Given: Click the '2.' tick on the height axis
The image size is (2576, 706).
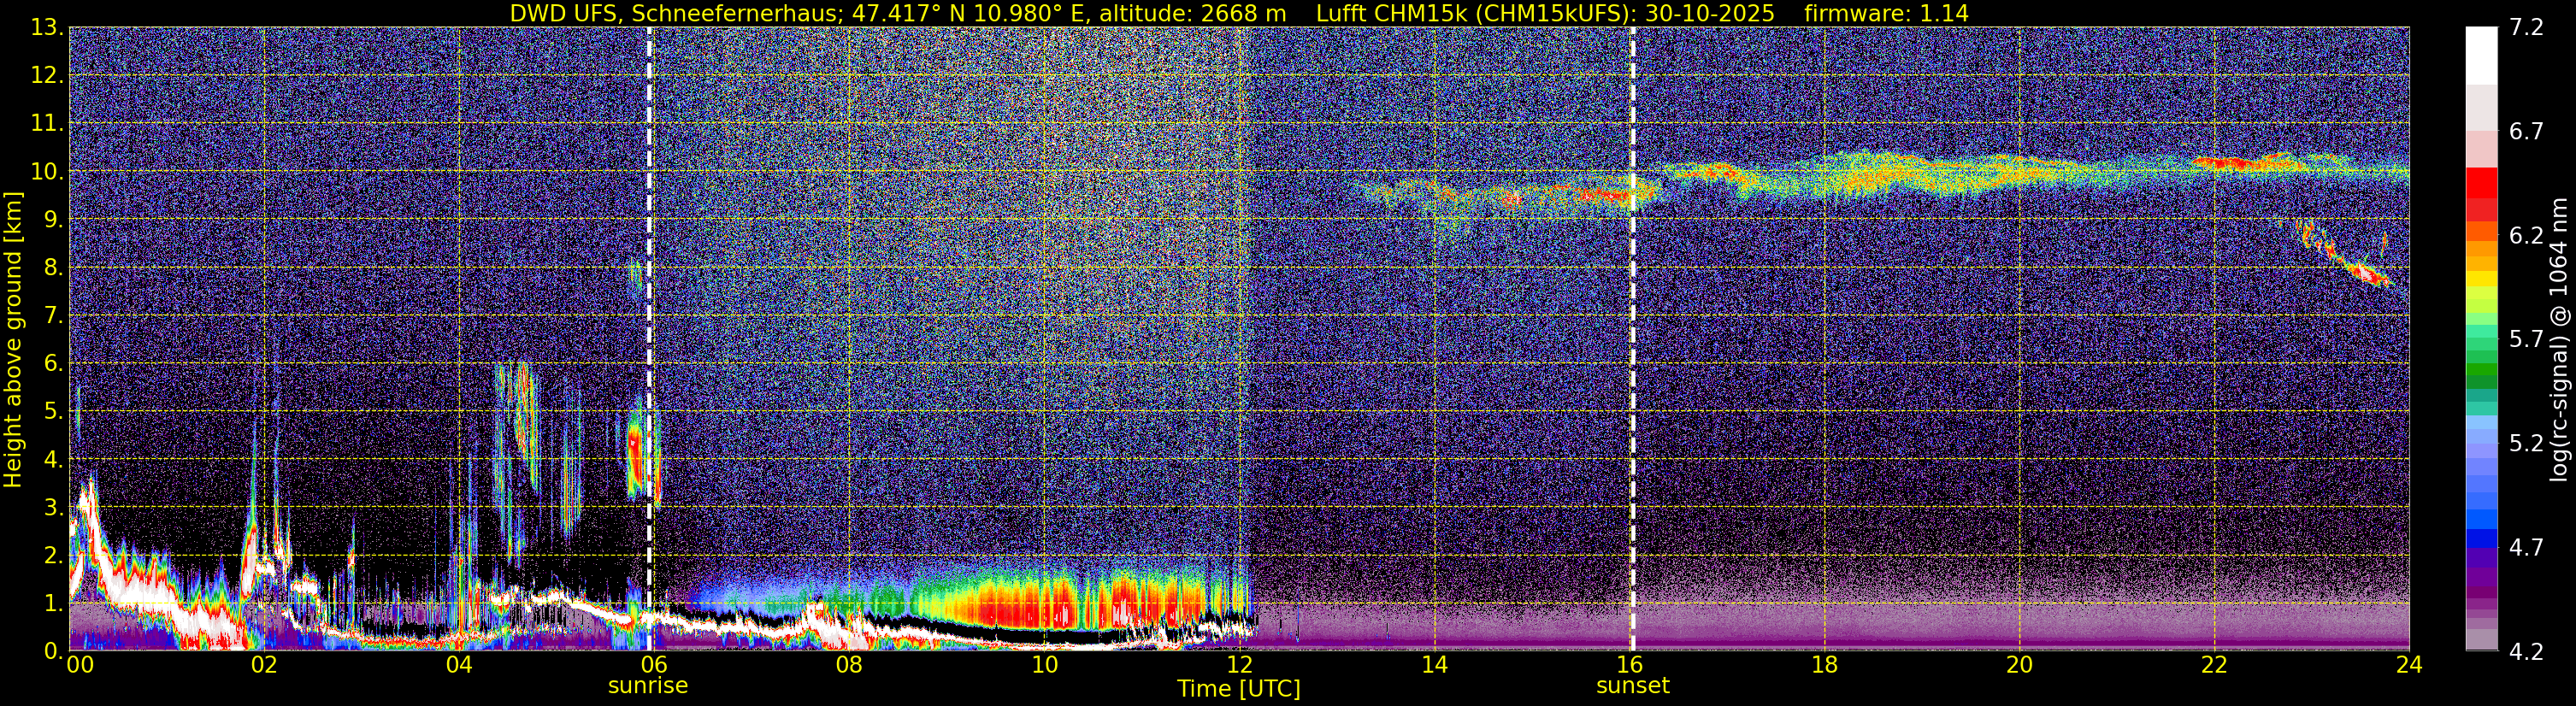Looking at the screenshot, I should (x=52, y=556).
